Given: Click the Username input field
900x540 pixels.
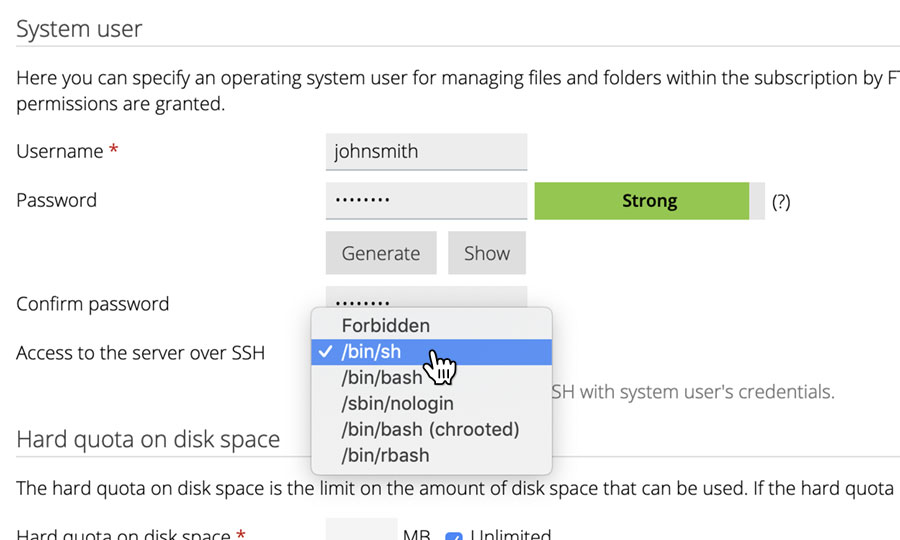Looking at the screenshot, I should point(426,151).
